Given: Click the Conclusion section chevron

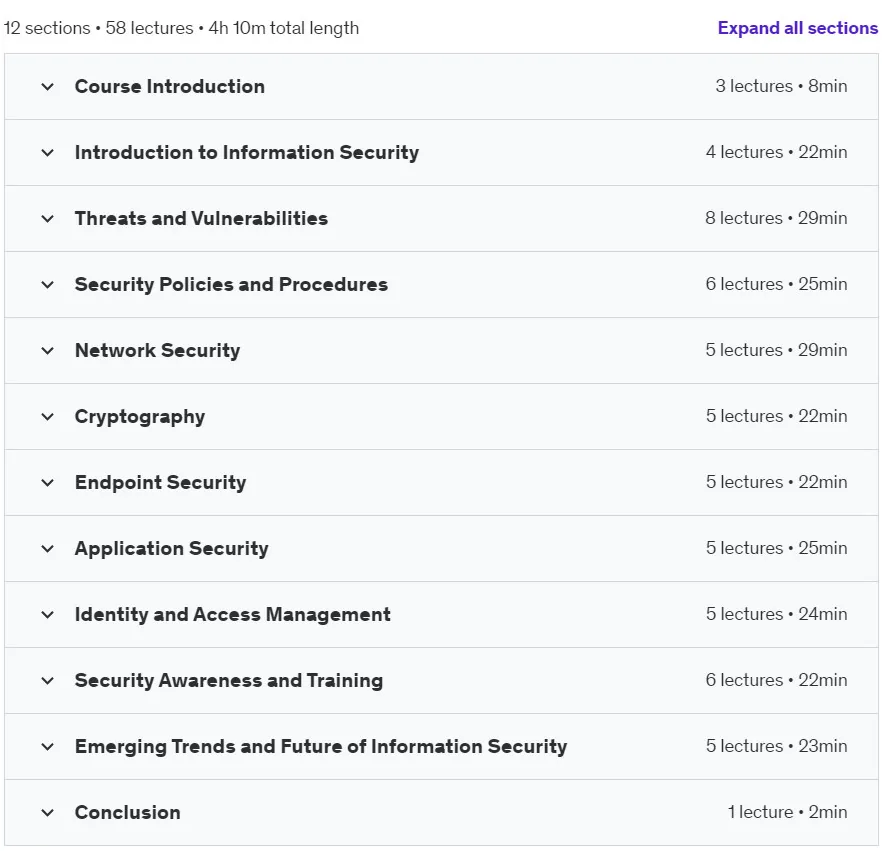Looking at the screenshot, I should point(48,812).
